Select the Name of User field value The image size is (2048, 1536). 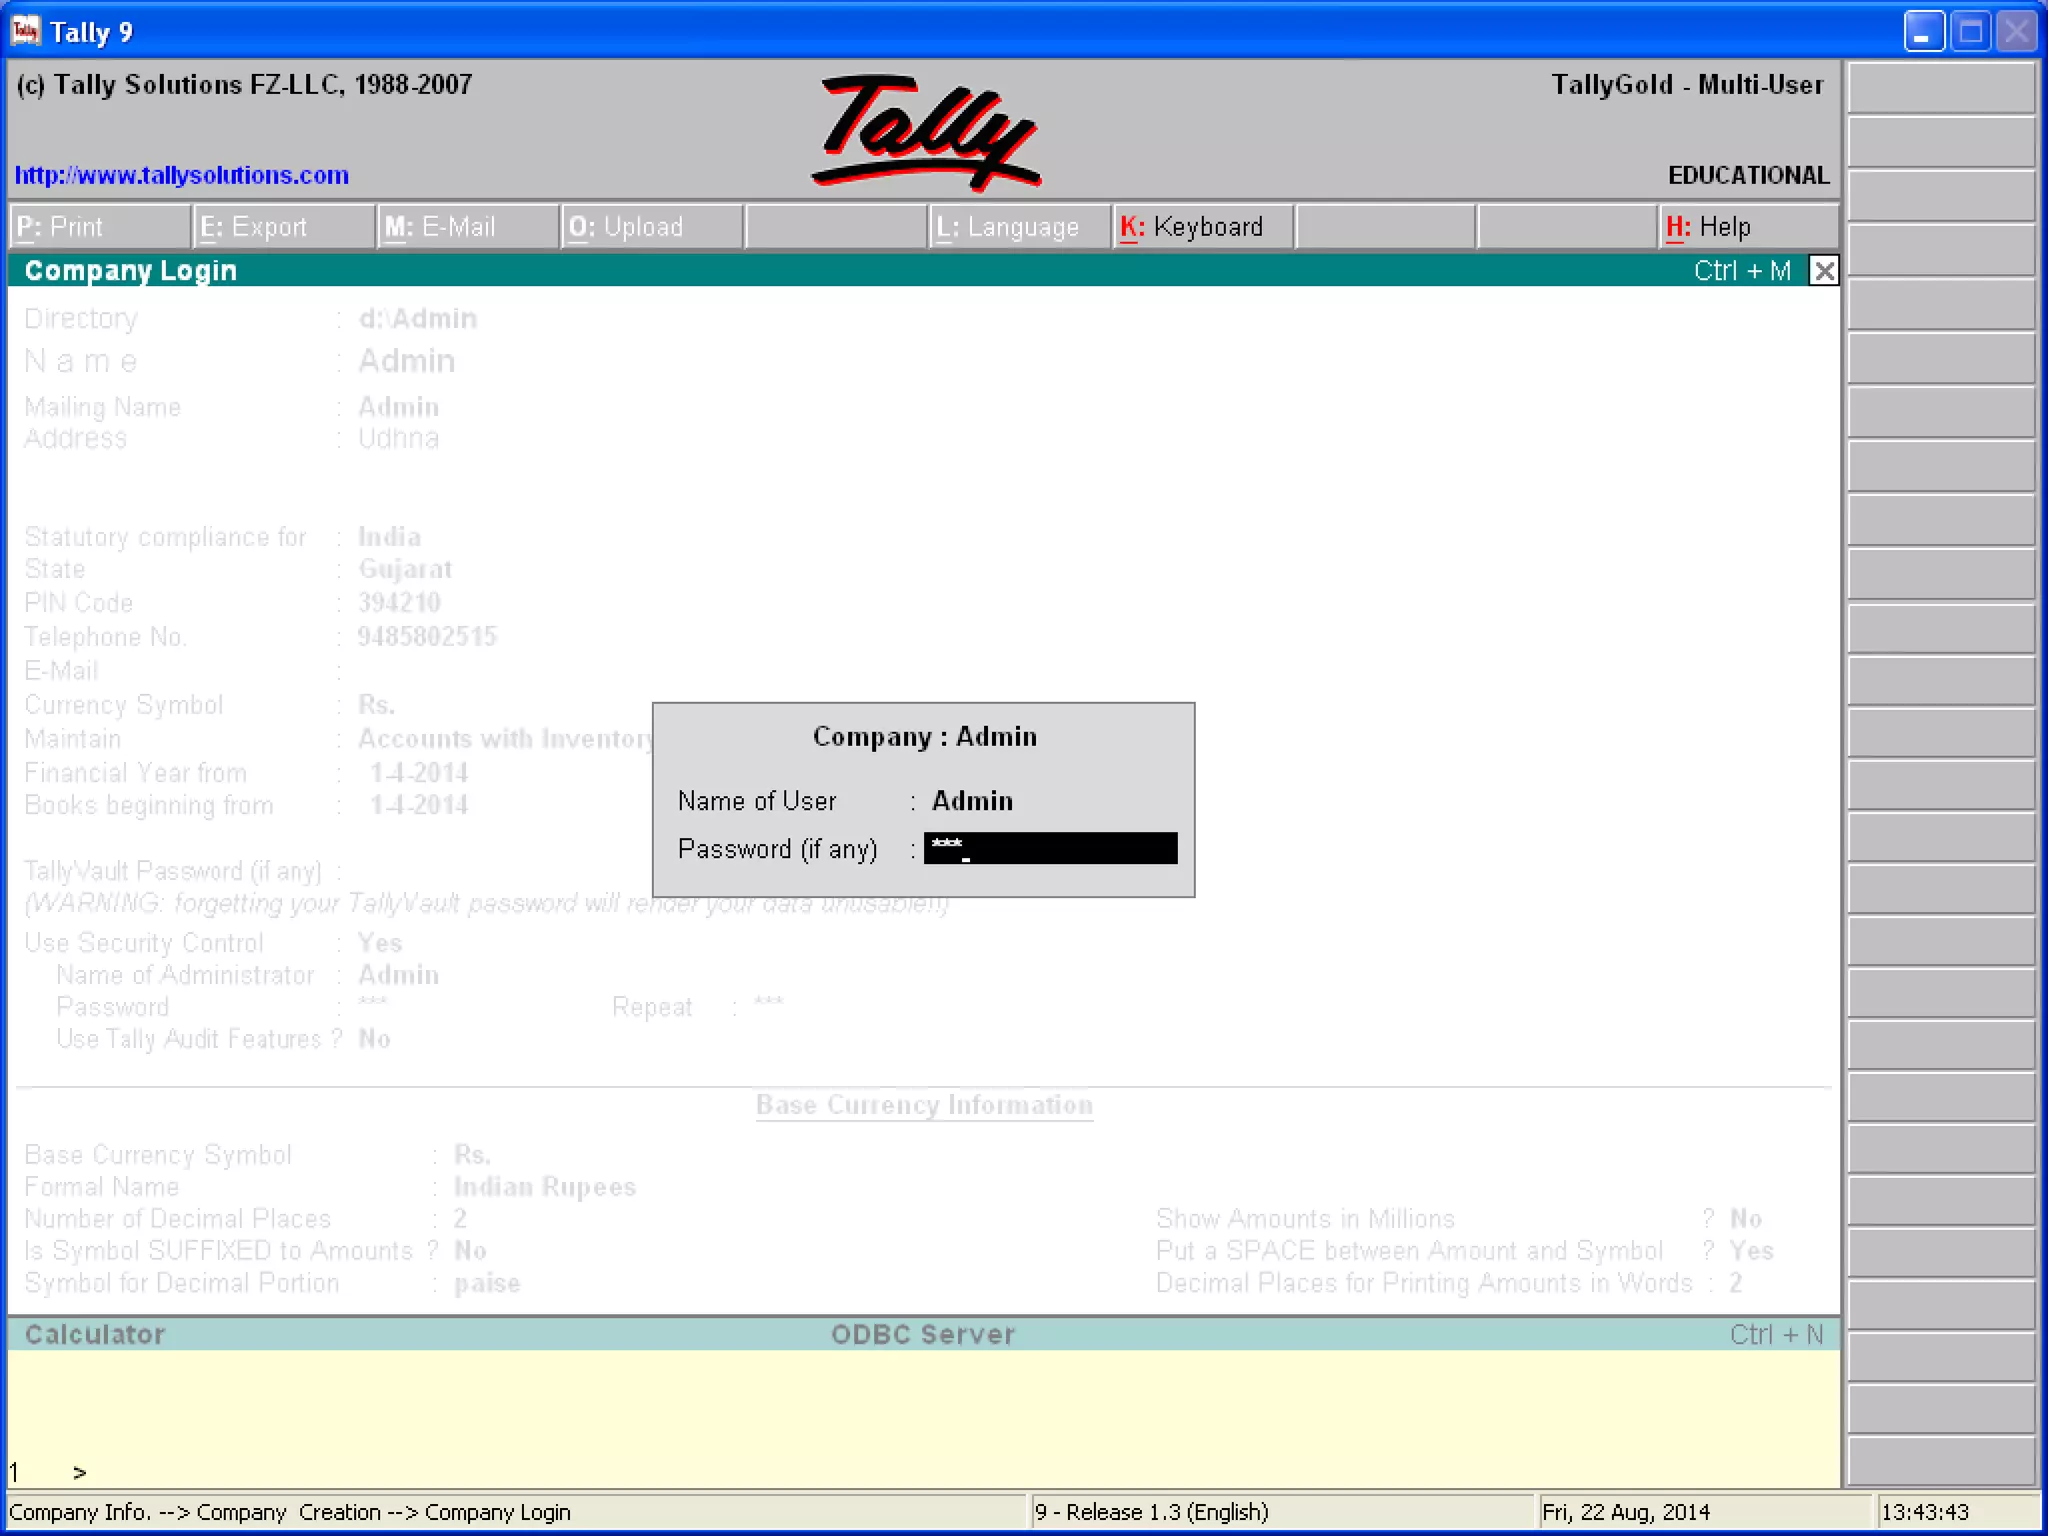[972, 801]
